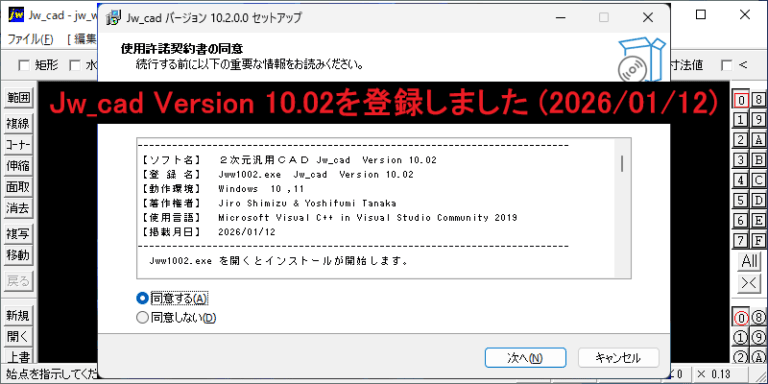Select the コーナー tool in Jw_cad toolbar

(18, 145)
